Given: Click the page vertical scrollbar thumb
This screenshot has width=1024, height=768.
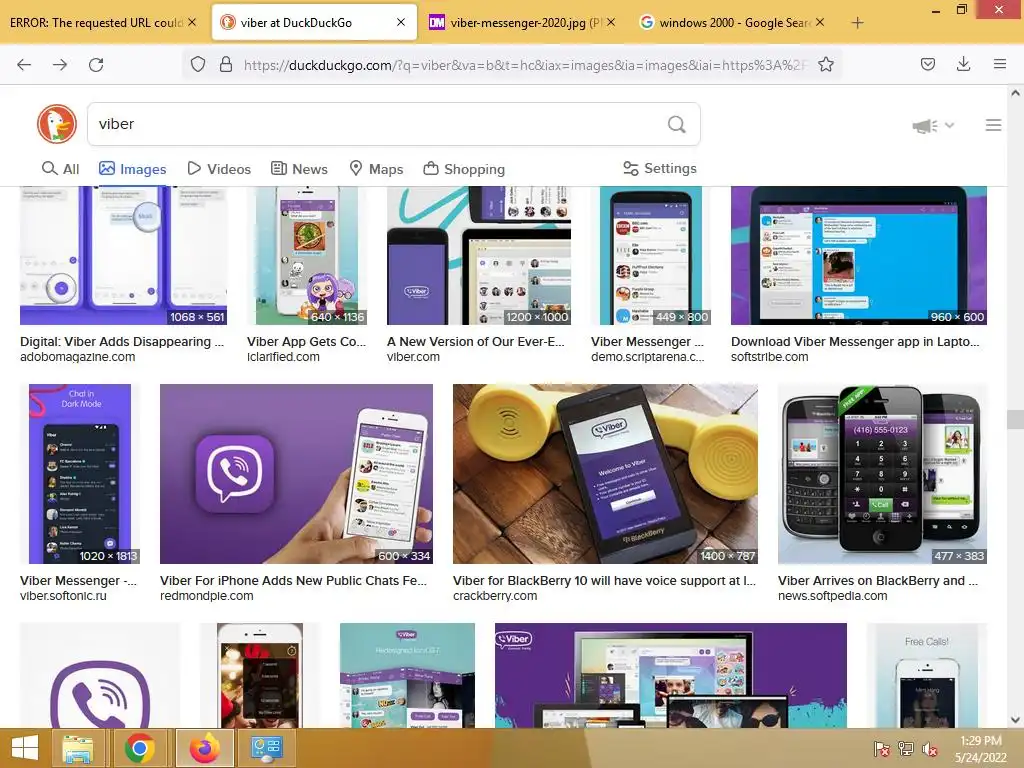Looking at the screenshot, I should pyautogui.click(x=1015, y=419).
